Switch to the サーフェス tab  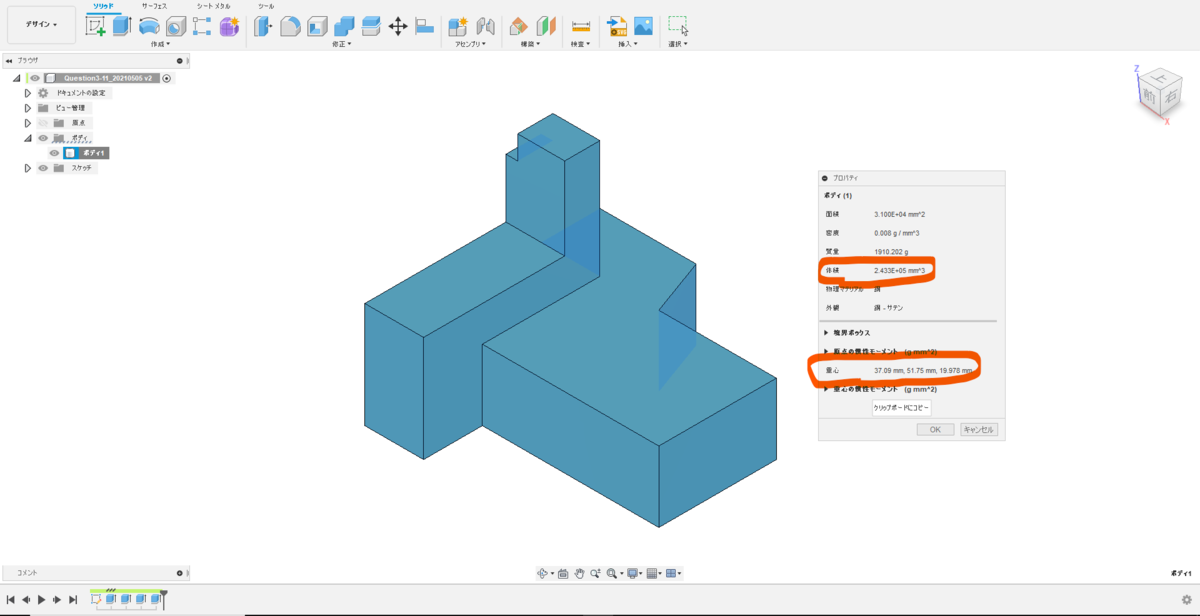154,6
